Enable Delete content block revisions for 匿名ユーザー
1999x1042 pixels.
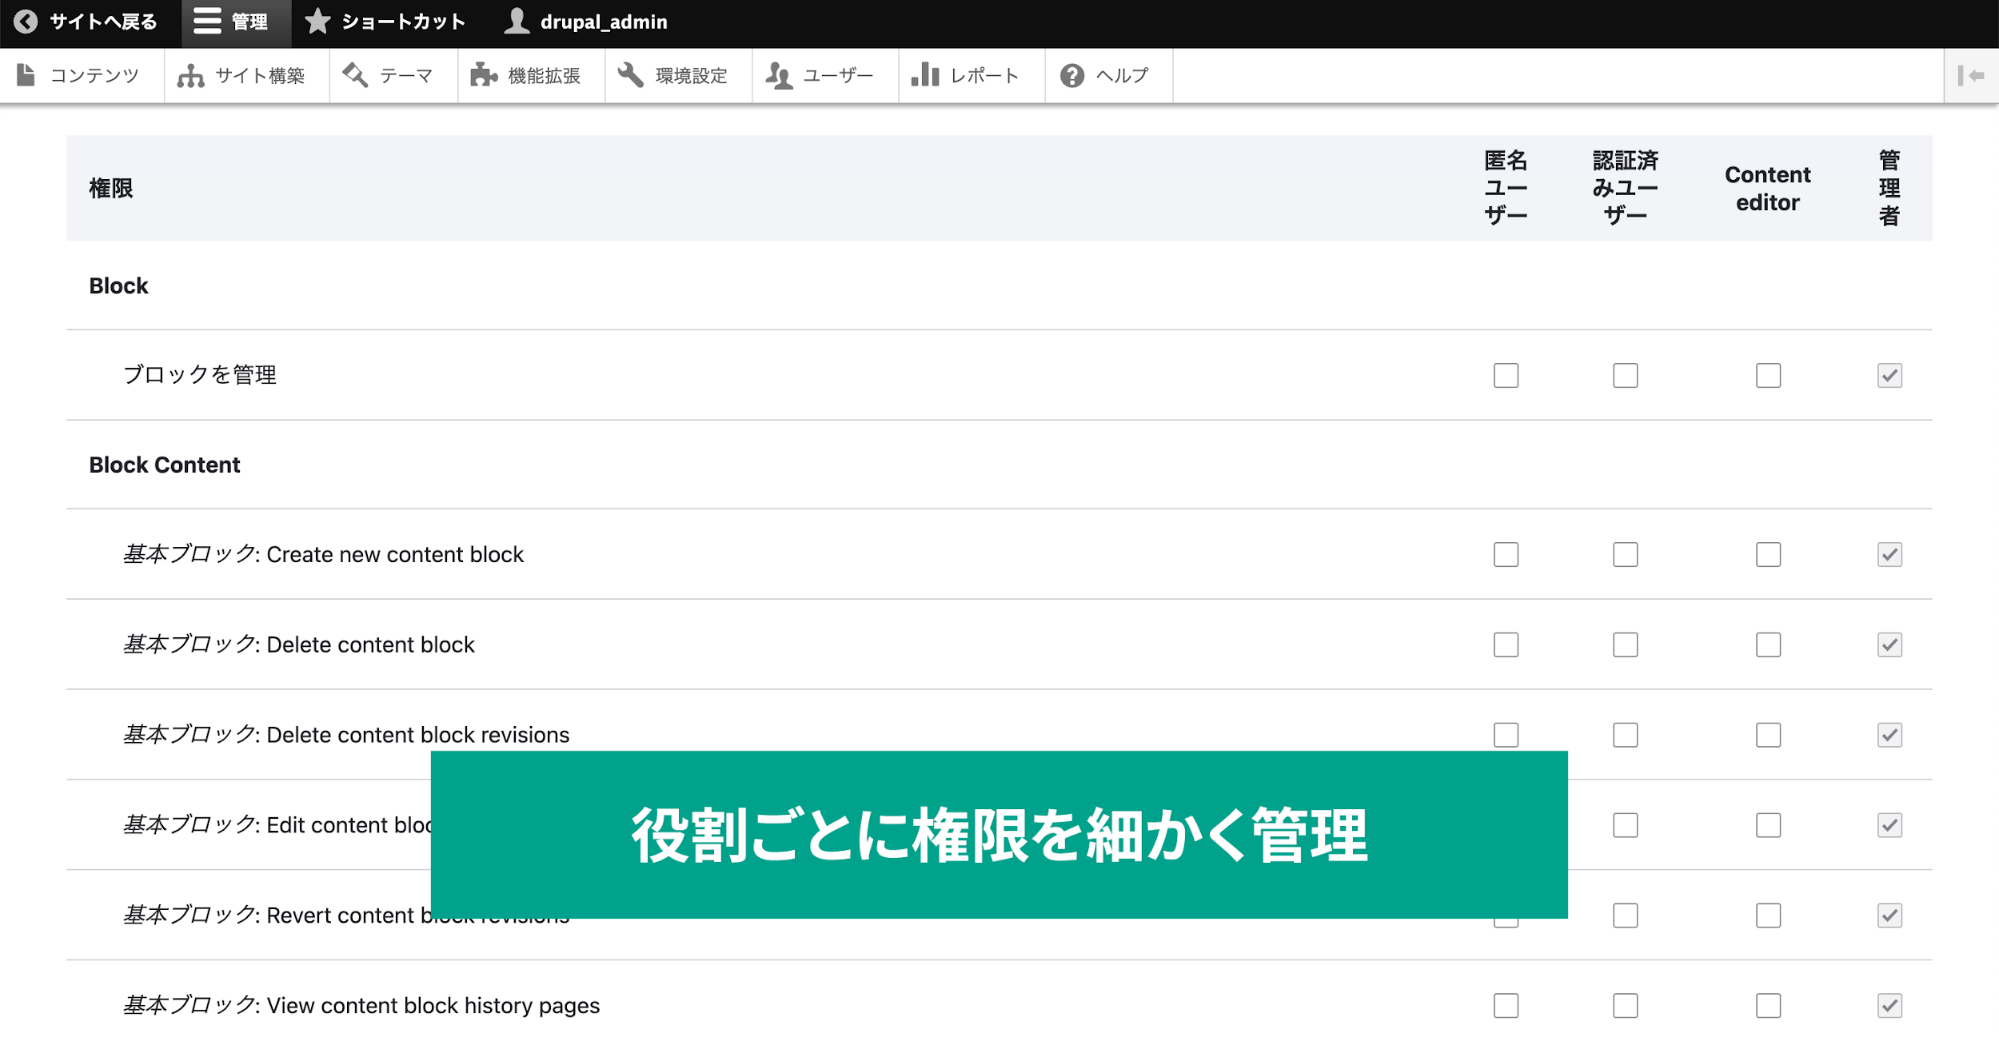pos(1506,734)
